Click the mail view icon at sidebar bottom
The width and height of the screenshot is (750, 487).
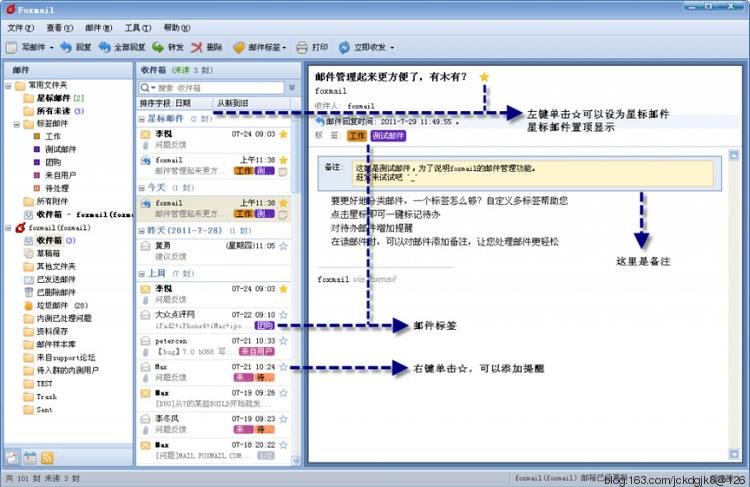click(12, 458)
